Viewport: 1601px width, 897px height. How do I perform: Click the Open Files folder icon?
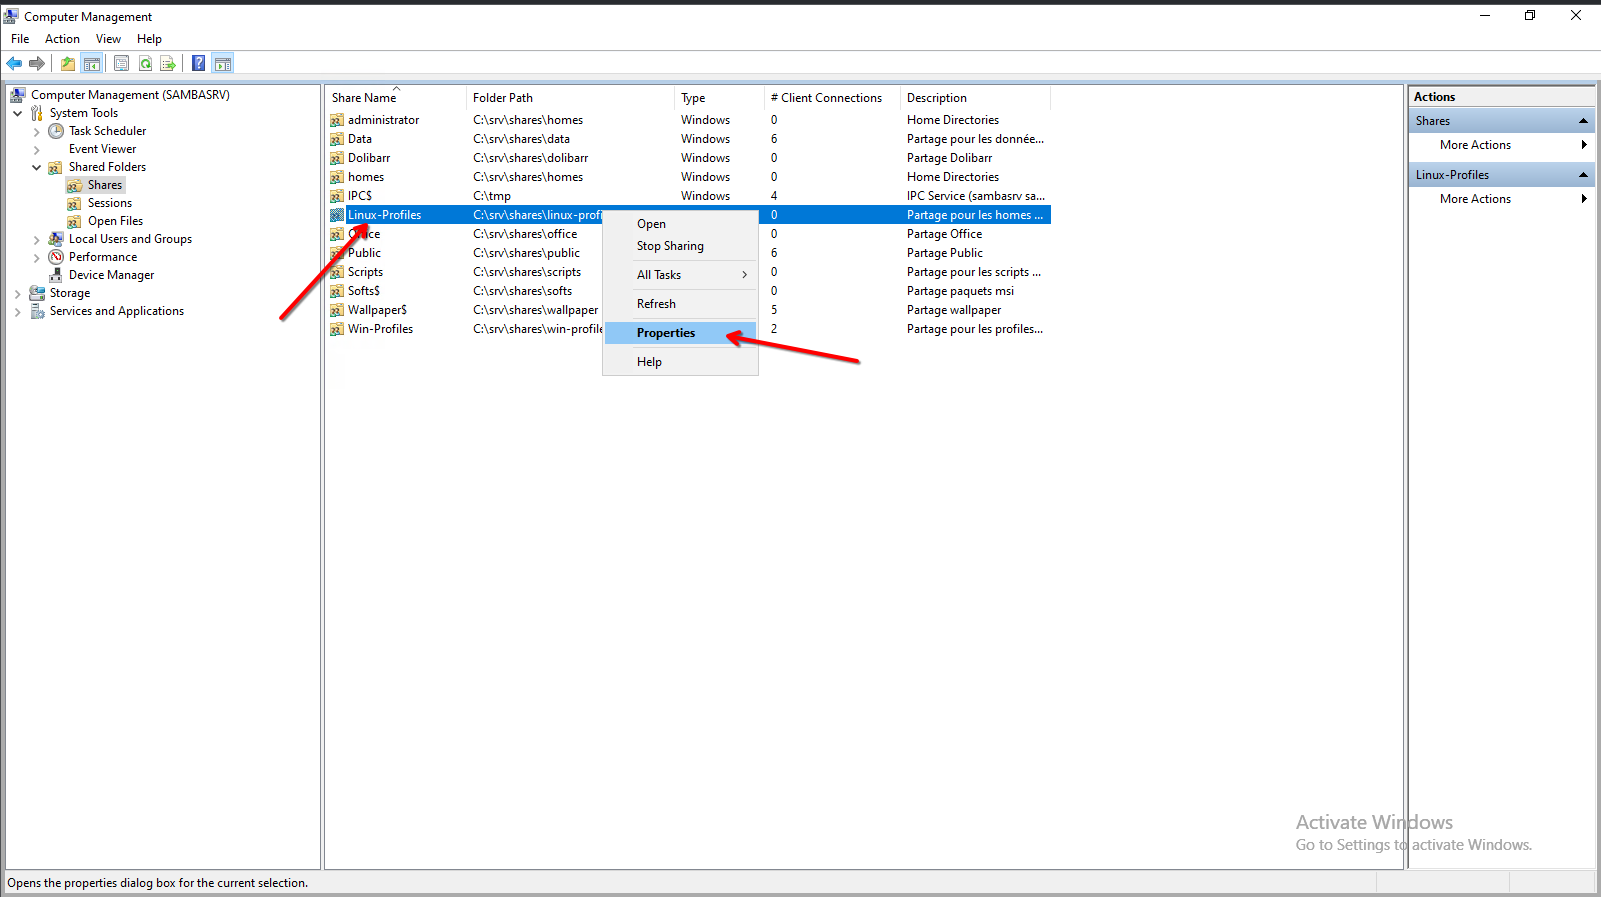74,221
